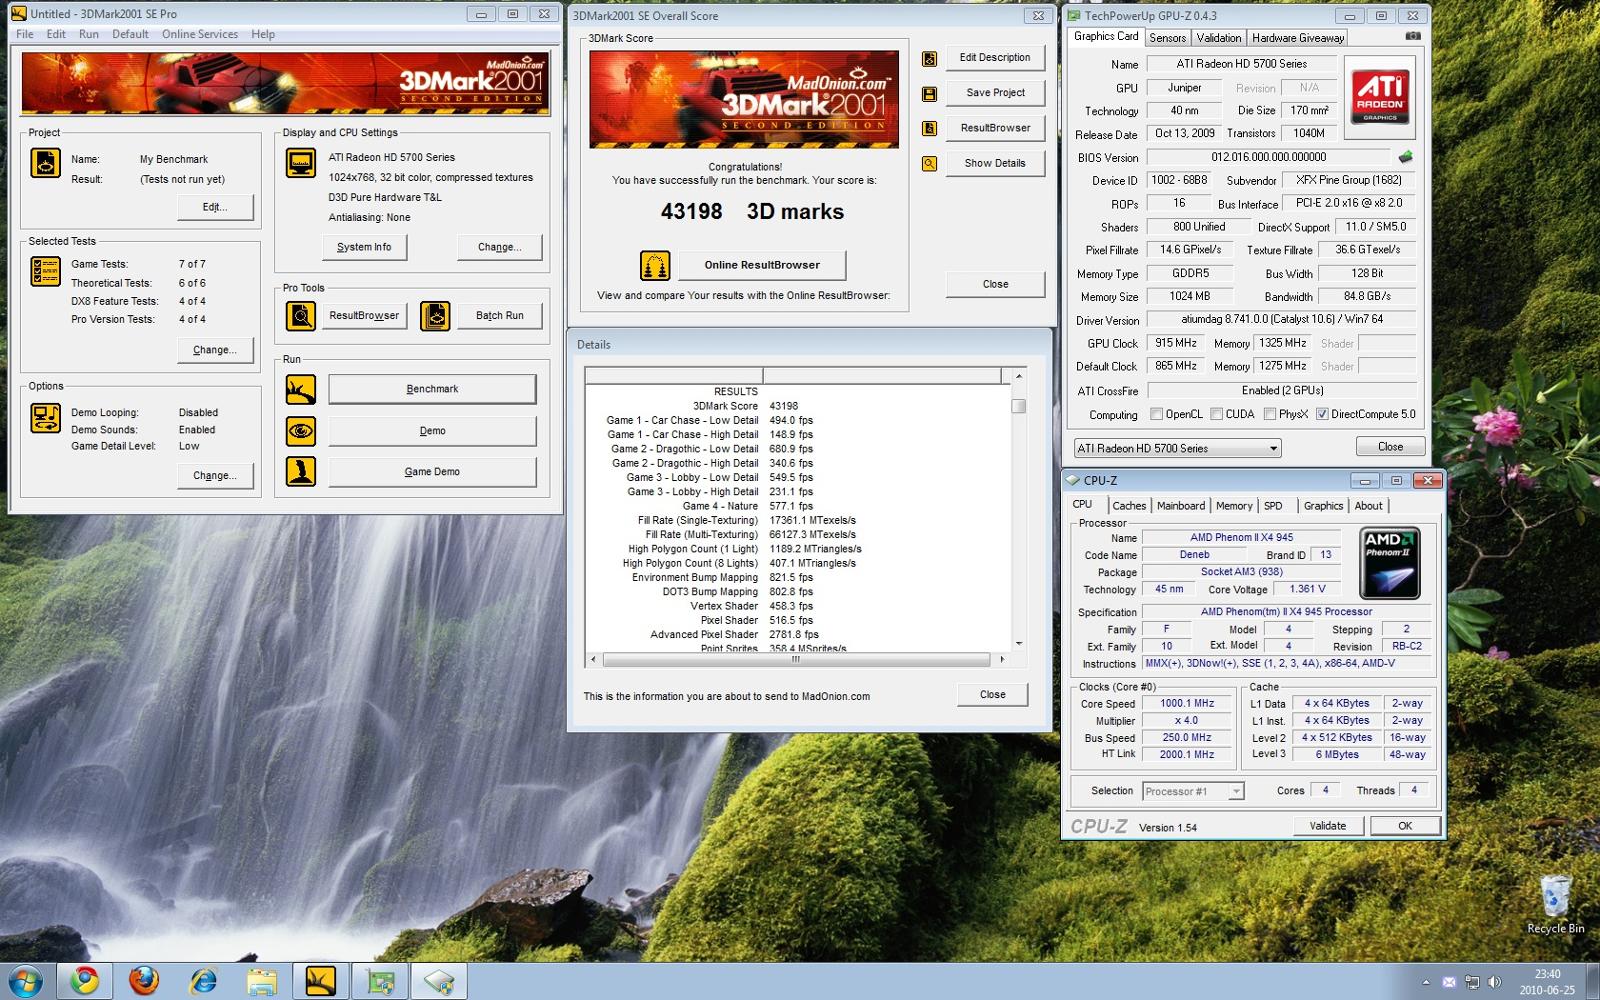The height and width of the screenshot is (1000, 1600).
Task: Click the Online ResultBrowser people icon
Action: (655, 265)
